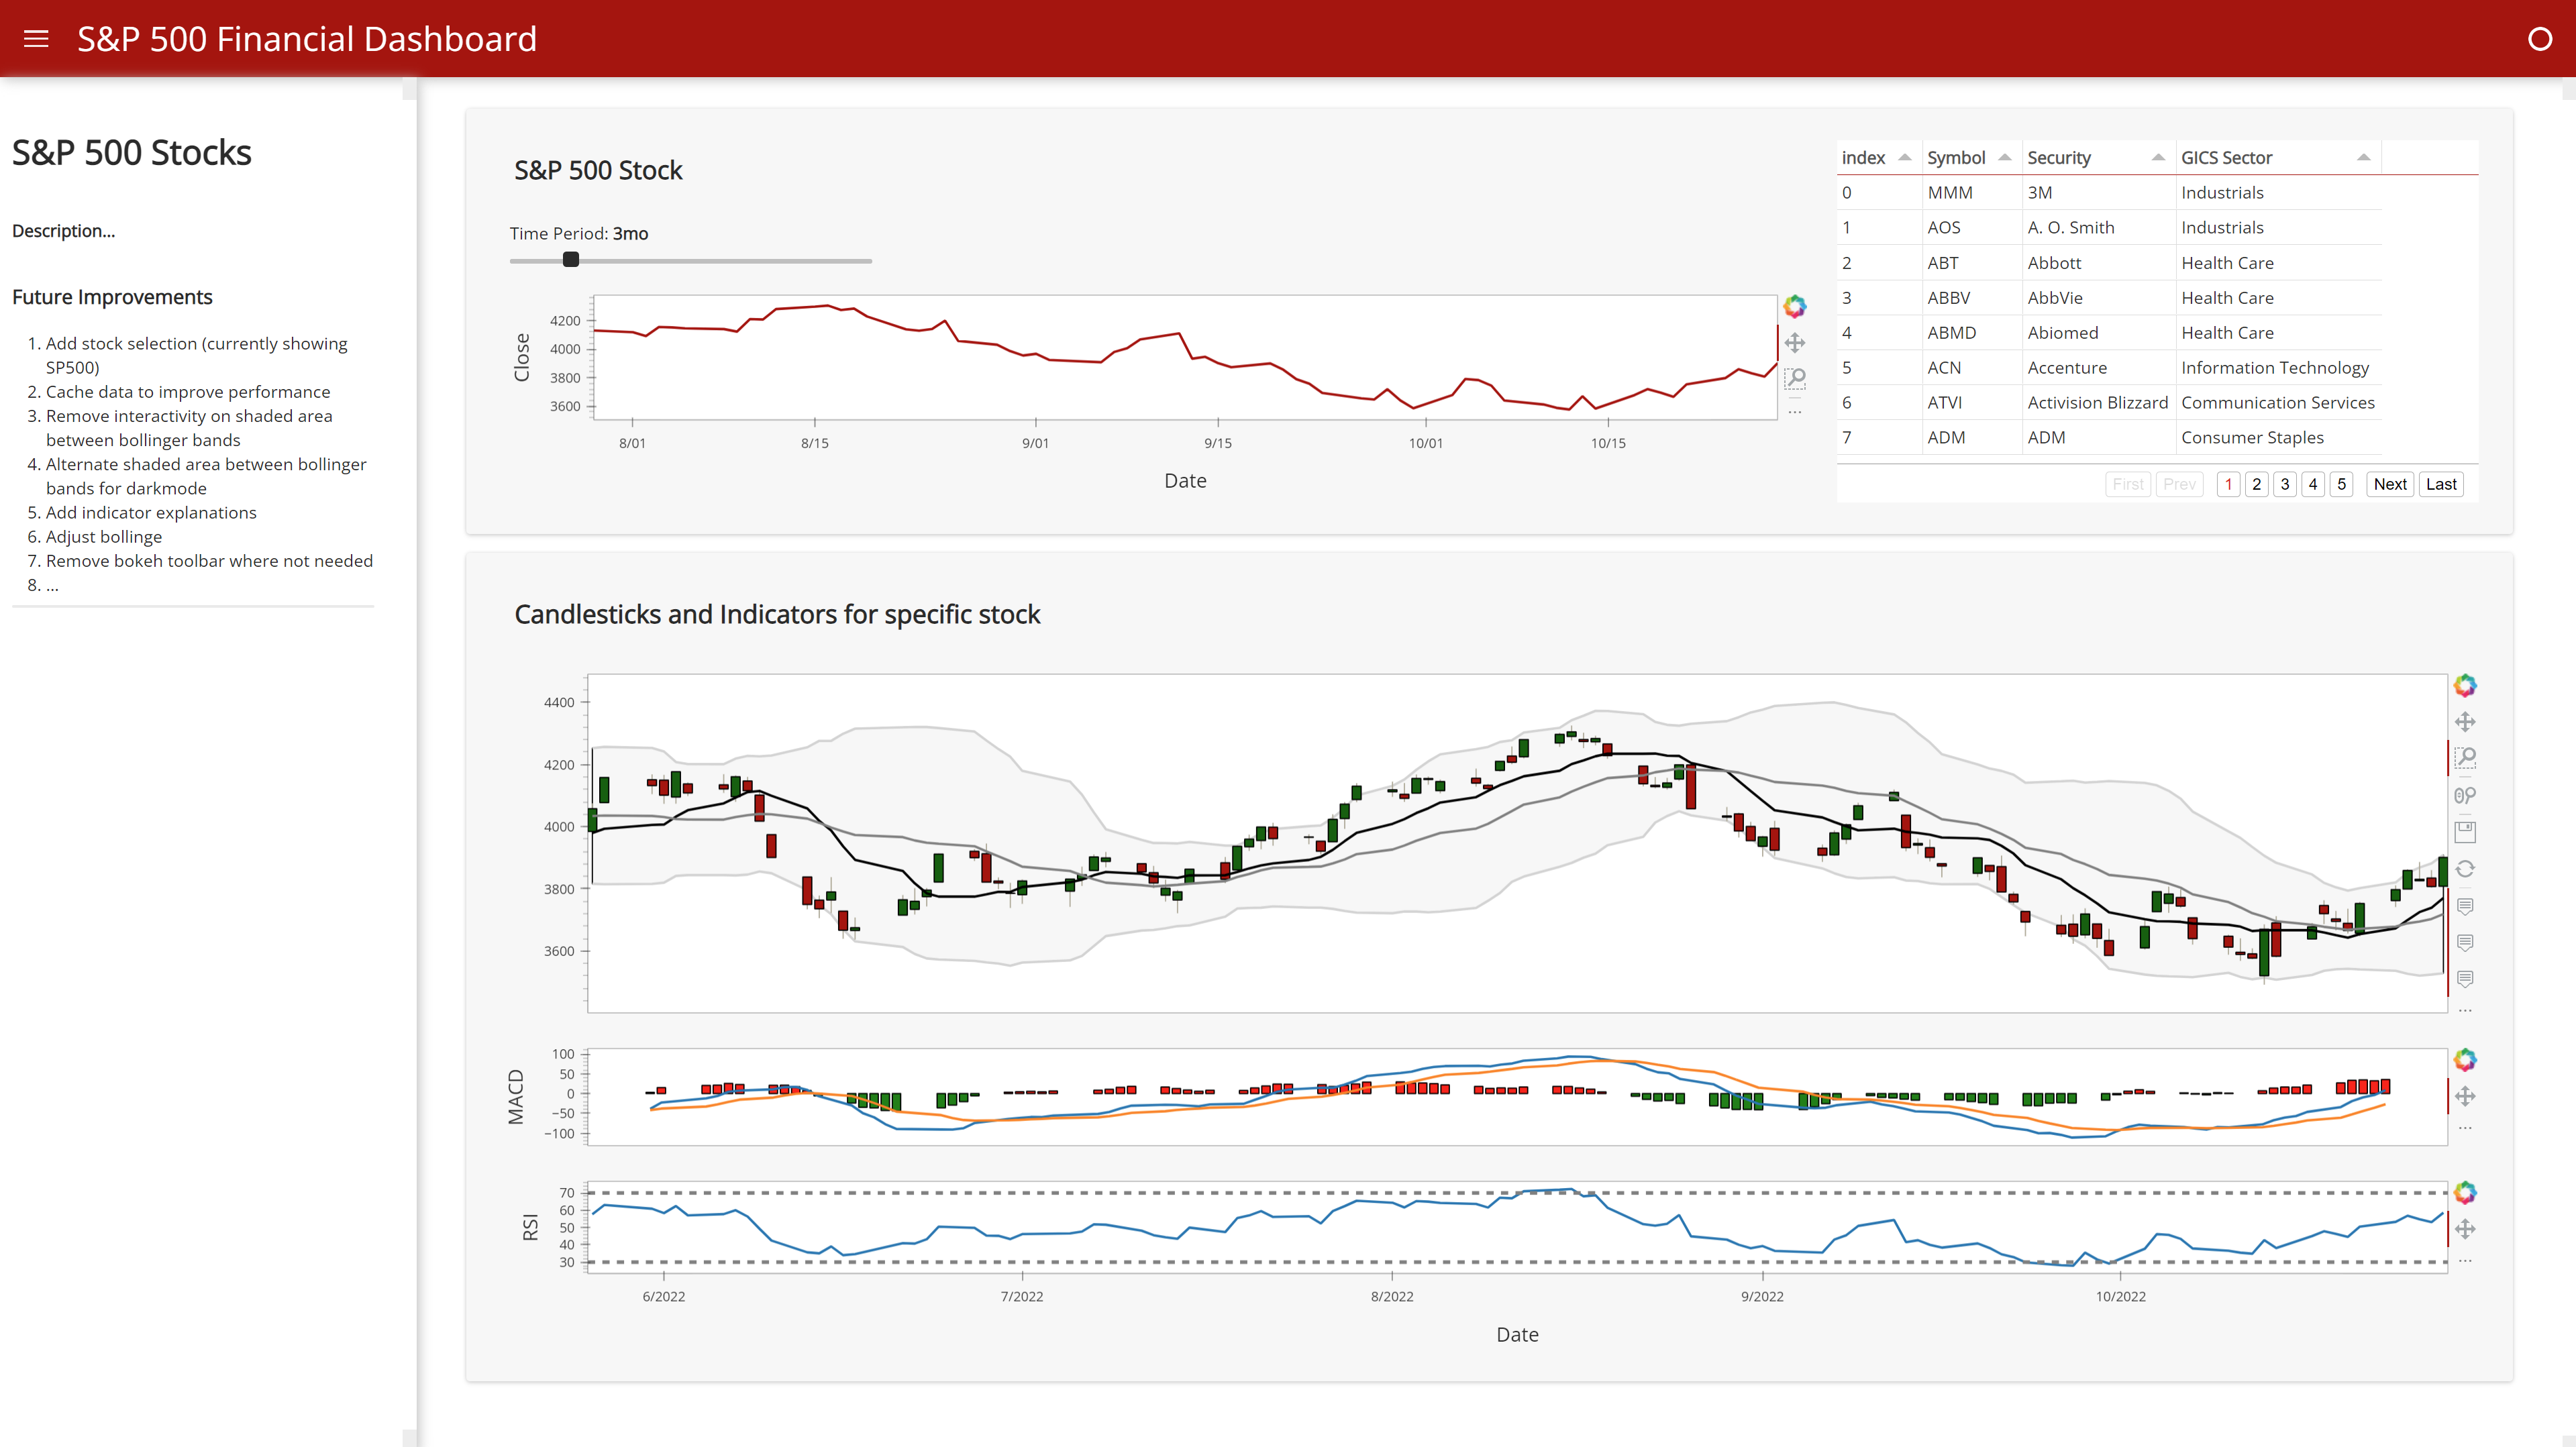Open the circle account menu at top right

click(2541, 38)
